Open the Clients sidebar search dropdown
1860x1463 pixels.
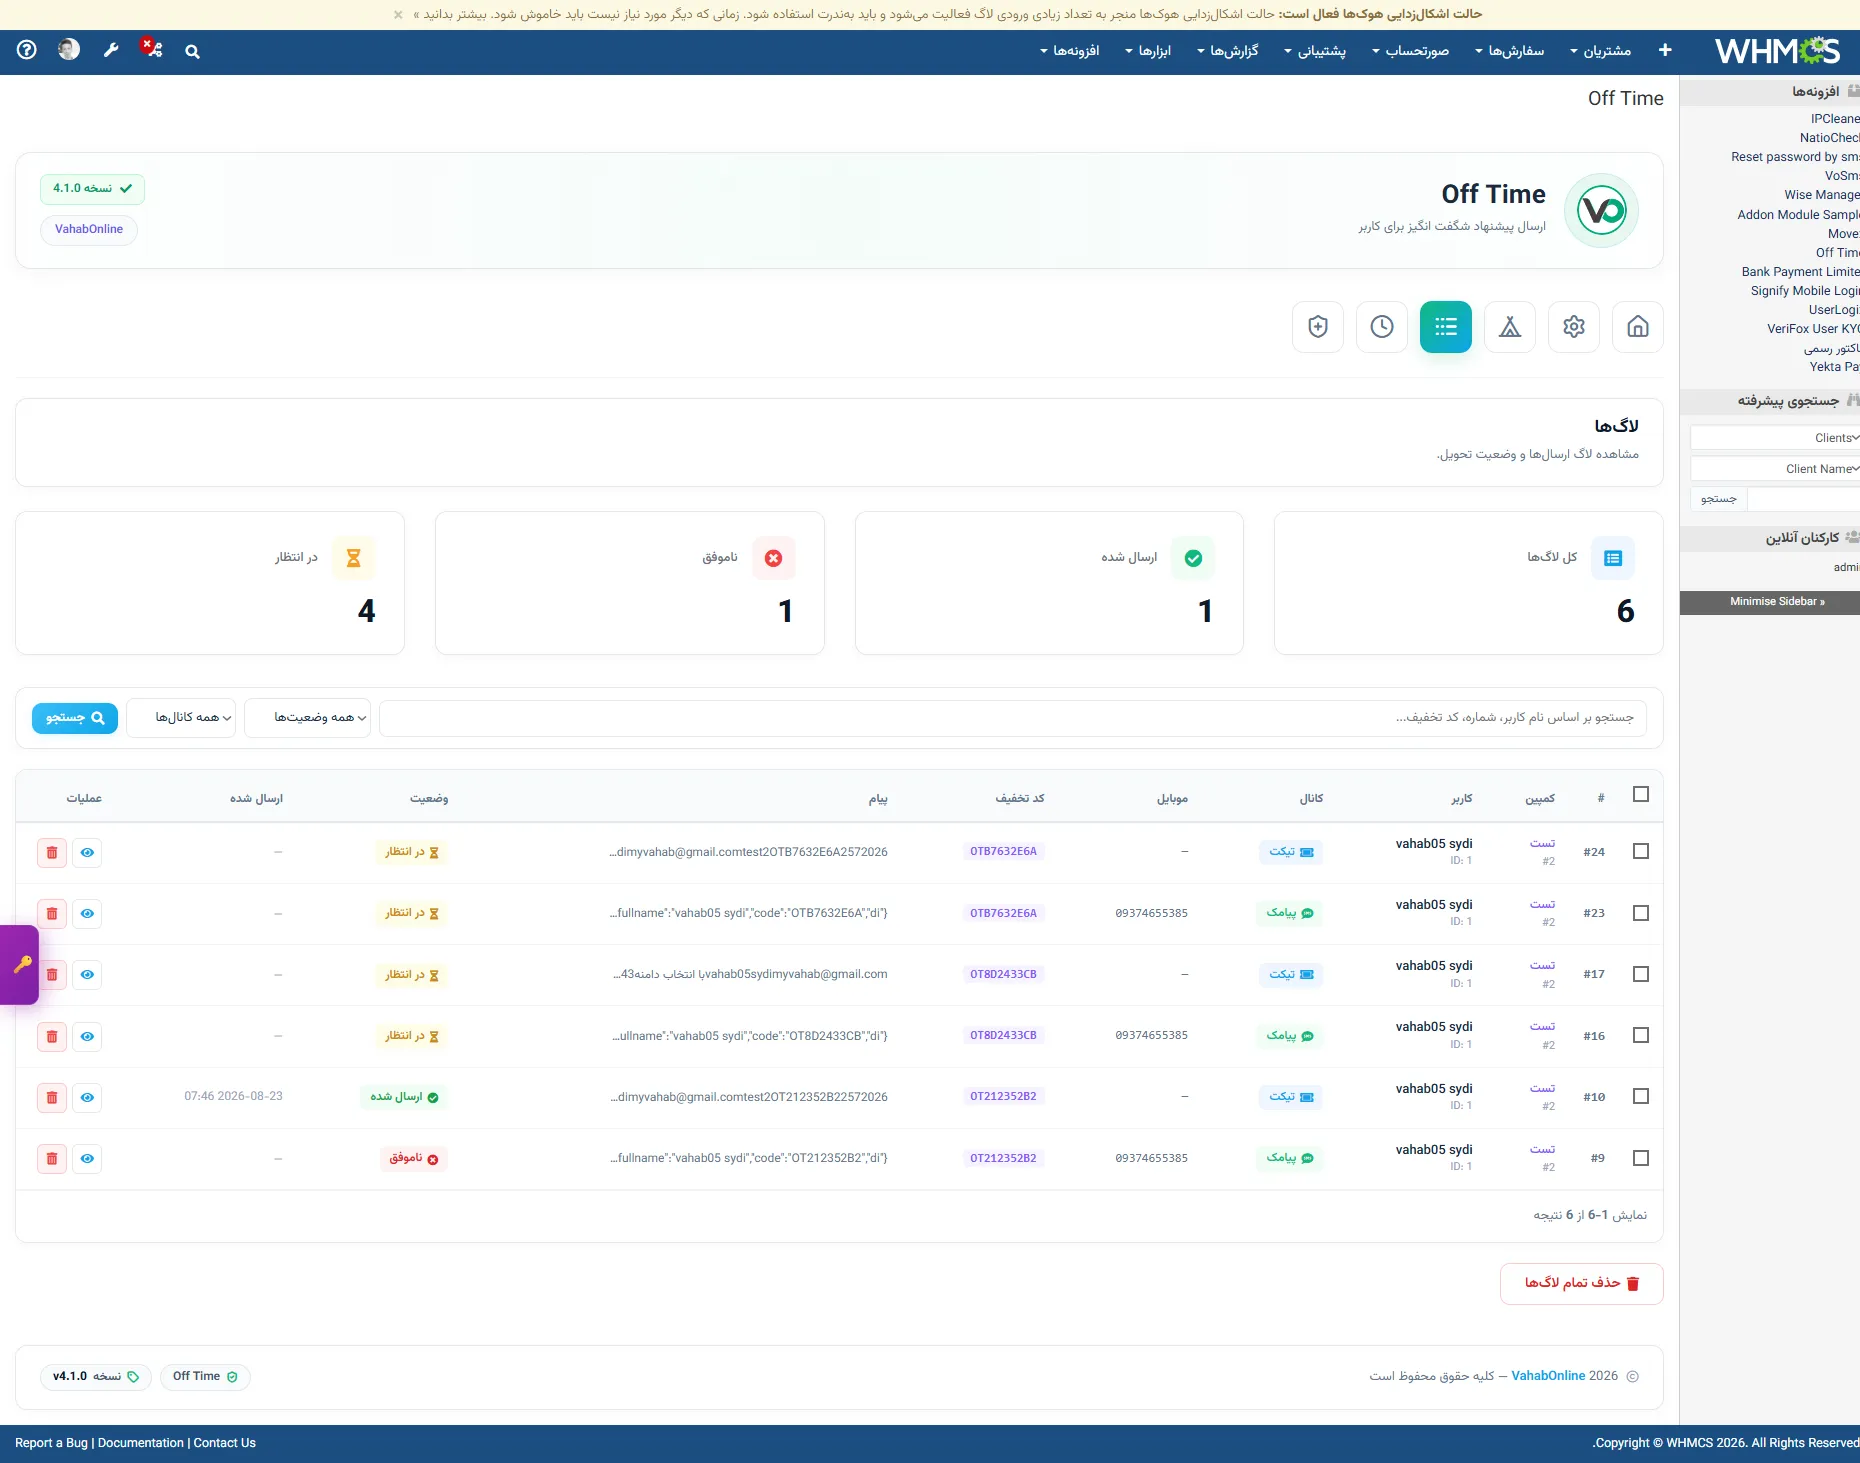coord(1775,438)
